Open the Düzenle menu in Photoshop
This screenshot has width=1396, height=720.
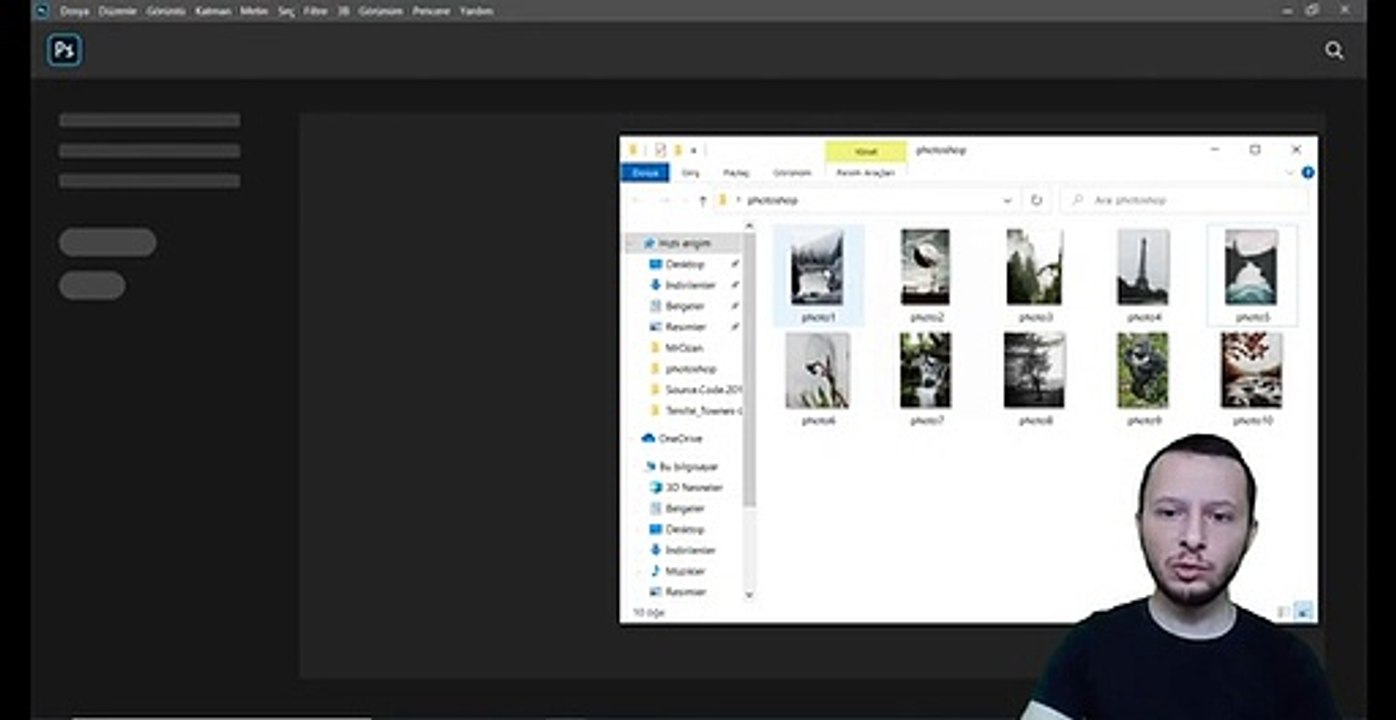pyautogui.click(x=117, y=11)
